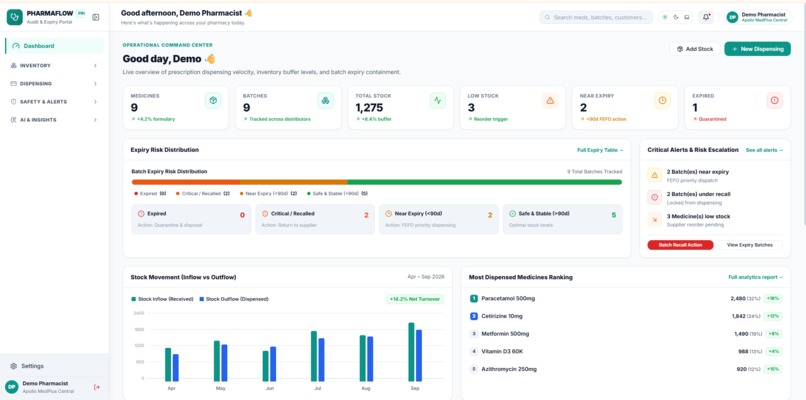The height and width of the screenshot is (400, 806).
Task: Click the Expired tile with count 0
Action: (191, 220)
